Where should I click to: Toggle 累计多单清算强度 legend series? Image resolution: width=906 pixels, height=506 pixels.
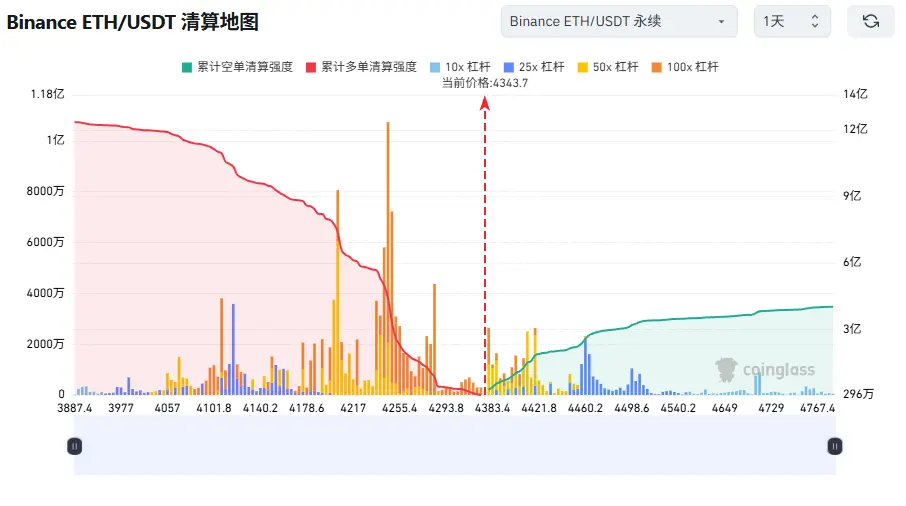coord(361,67)
